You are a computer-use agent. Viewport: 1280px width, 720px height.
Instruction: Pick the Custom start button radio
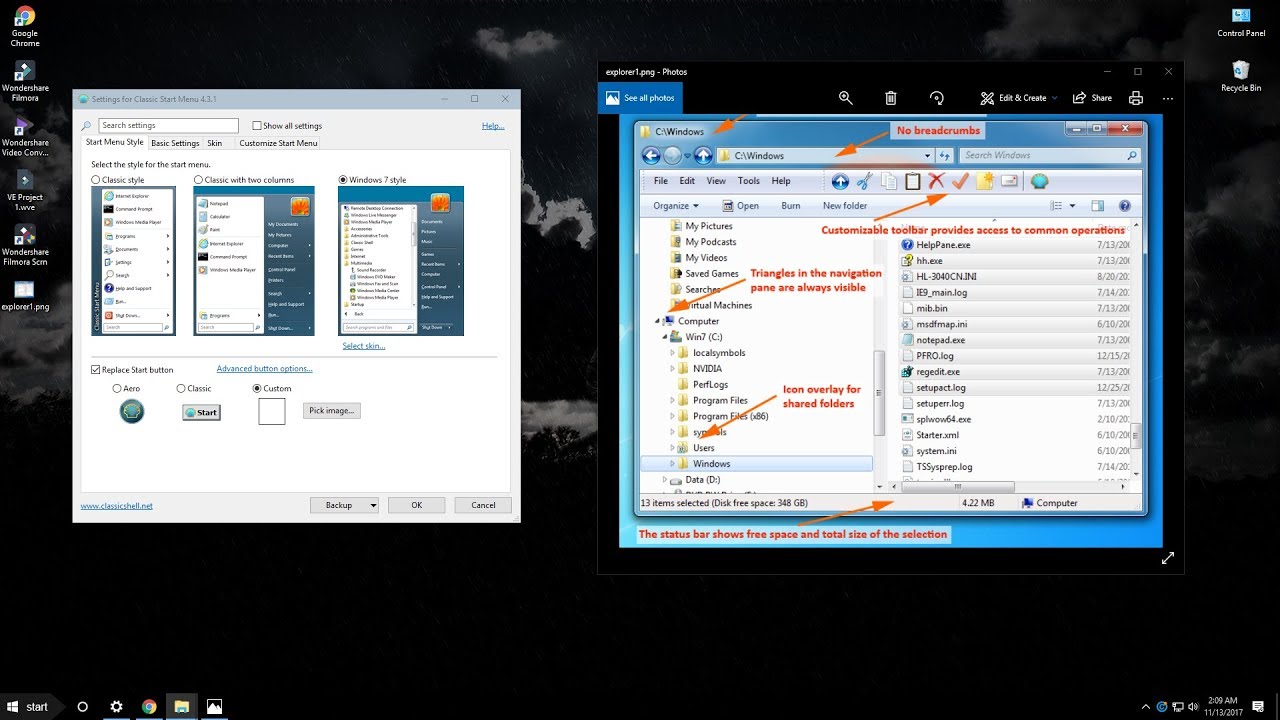click(257, 388)
